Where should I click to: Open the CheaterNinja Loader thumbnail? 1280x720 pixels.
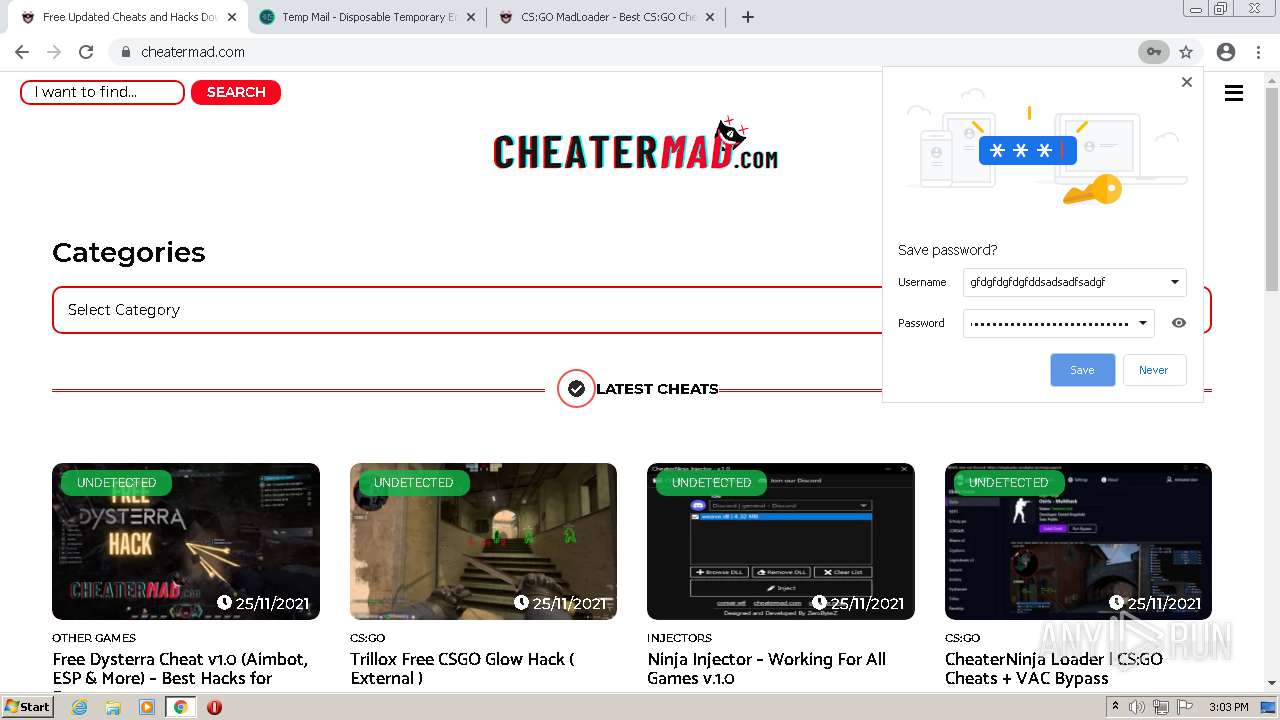pyautogui.click(x=1078, y=541)
